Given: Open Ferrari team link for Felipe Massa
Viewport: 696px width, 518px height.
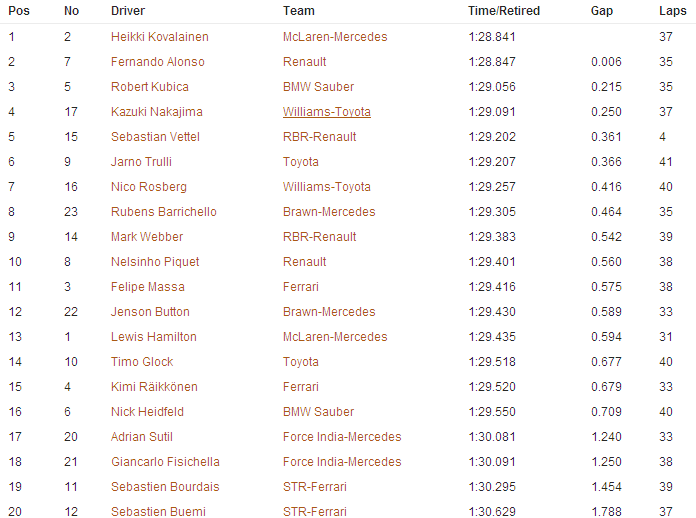Looking at the screenshot, I should click(x=301, y=287).
